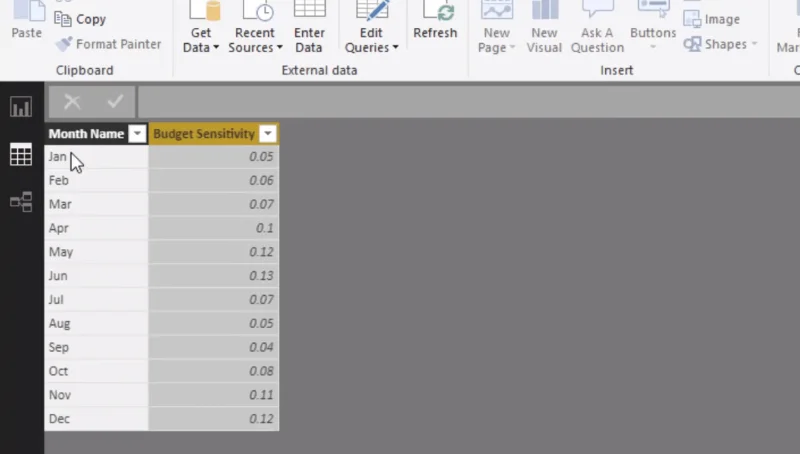800x454 pixels.
Task: Click Ask A Question button
Action: (597, 28)
